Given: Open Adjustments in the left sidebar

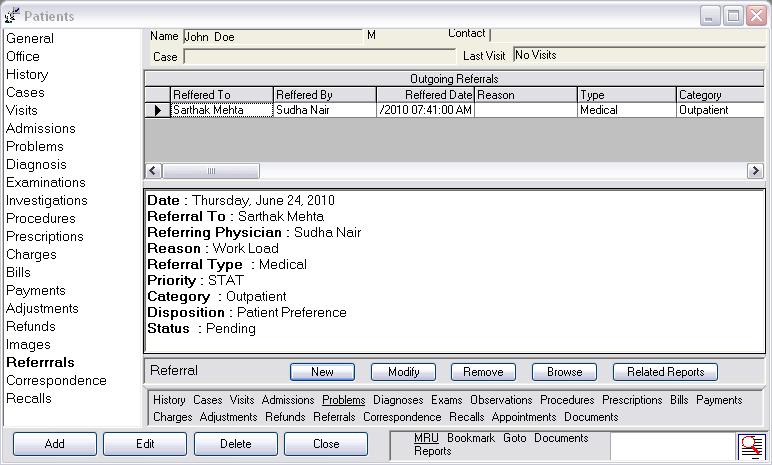Looking at the screenshot, I should click(x=42, y=308).
